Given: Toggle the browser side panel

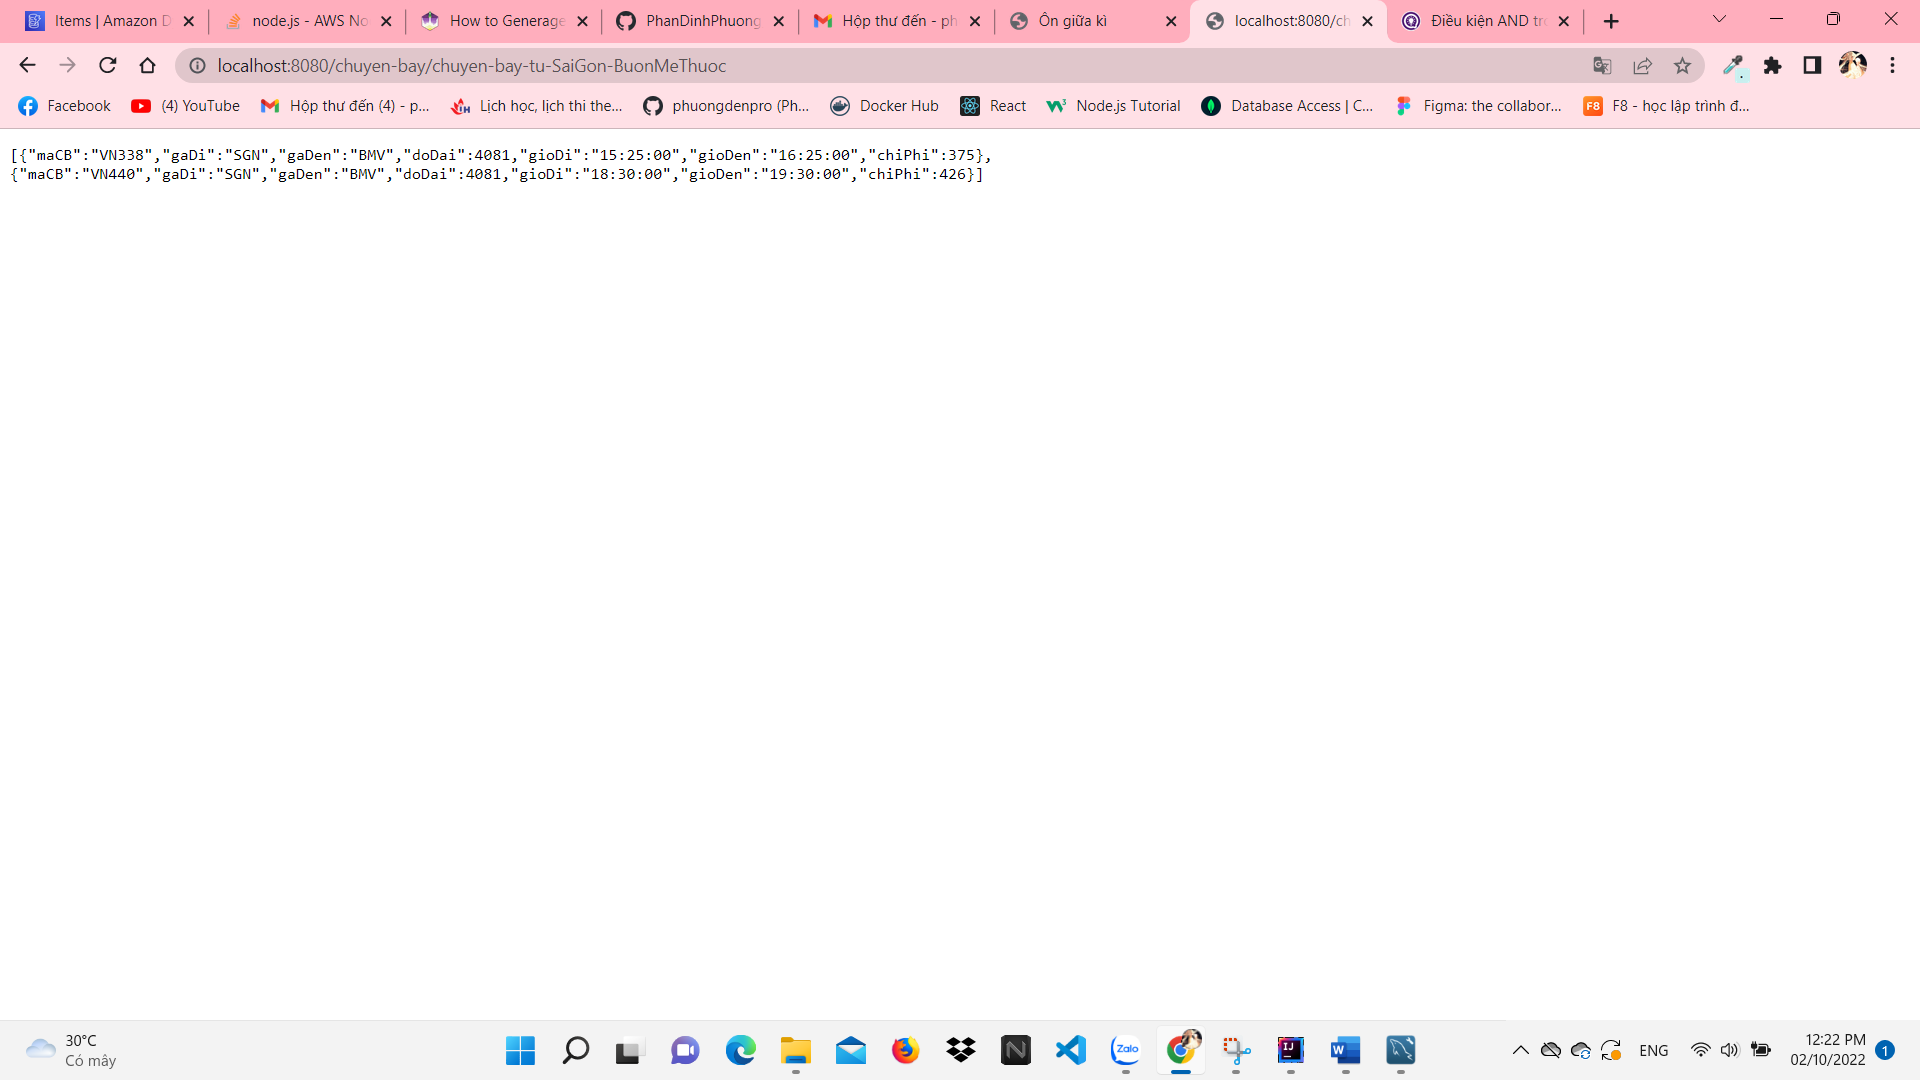Looking at the screenshot, I should coord(1812,66).
